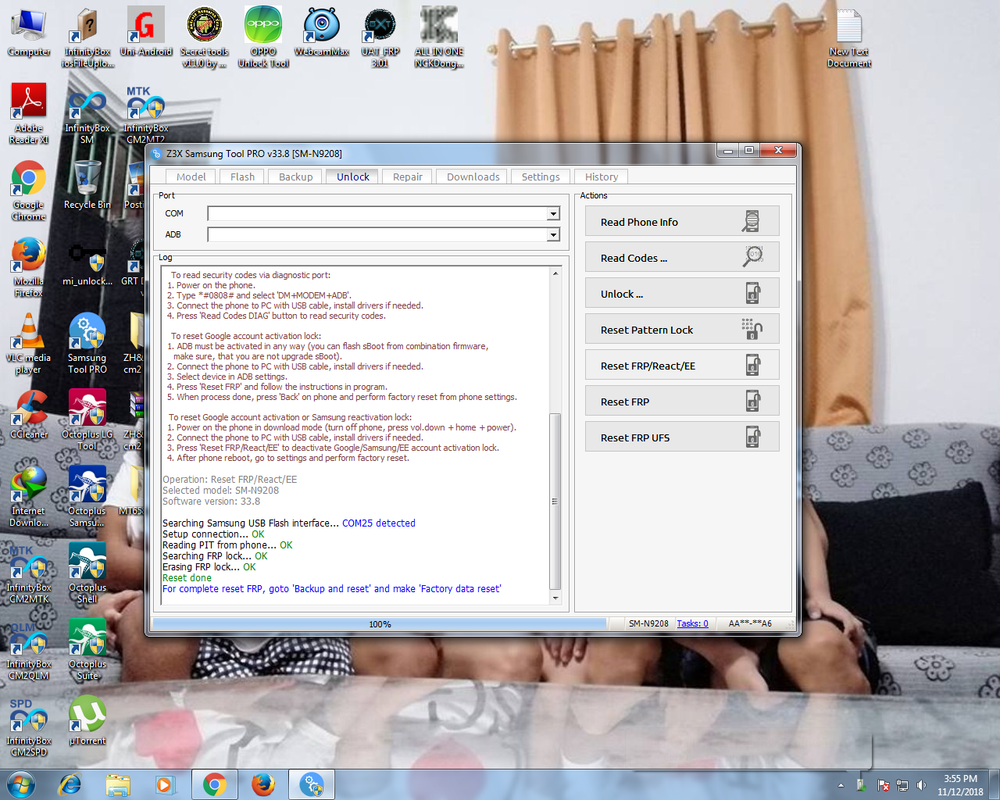Launch OPPO Unlock Tool shortcut

click(x=263, y=37)
